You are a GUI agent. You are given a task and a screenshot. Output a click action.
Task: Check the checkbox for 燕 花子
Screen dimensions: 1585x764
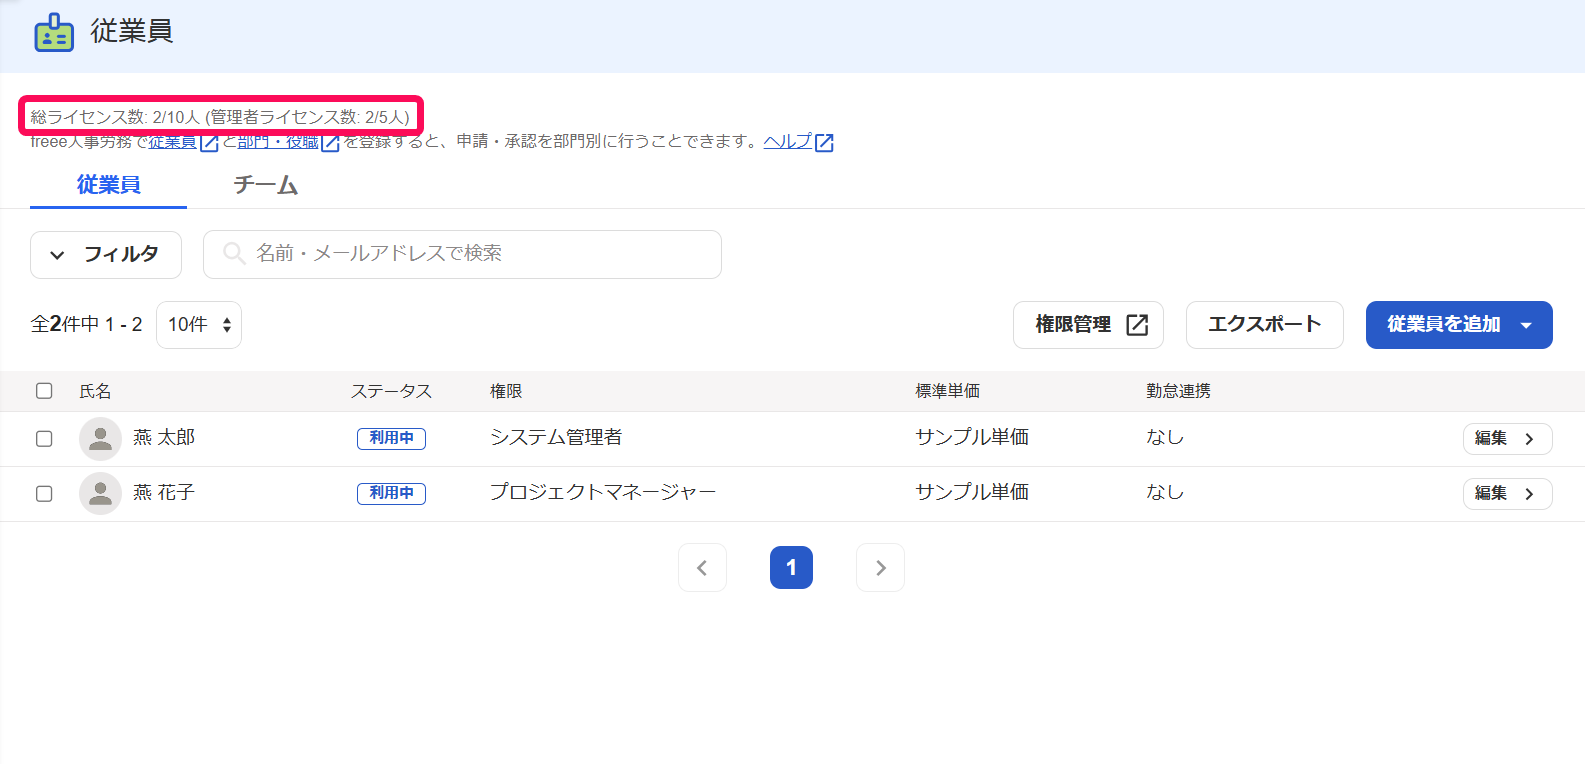(44, 493)
